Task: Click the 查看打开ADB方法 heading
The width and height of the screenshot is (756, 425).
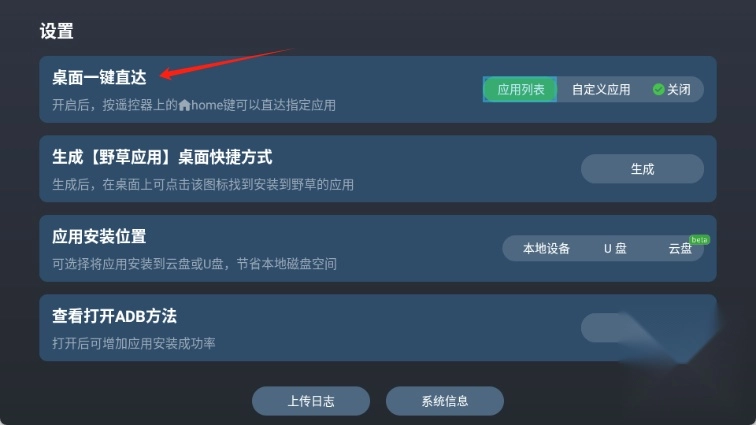Action: pyautogui.click(x=115, y=316)
